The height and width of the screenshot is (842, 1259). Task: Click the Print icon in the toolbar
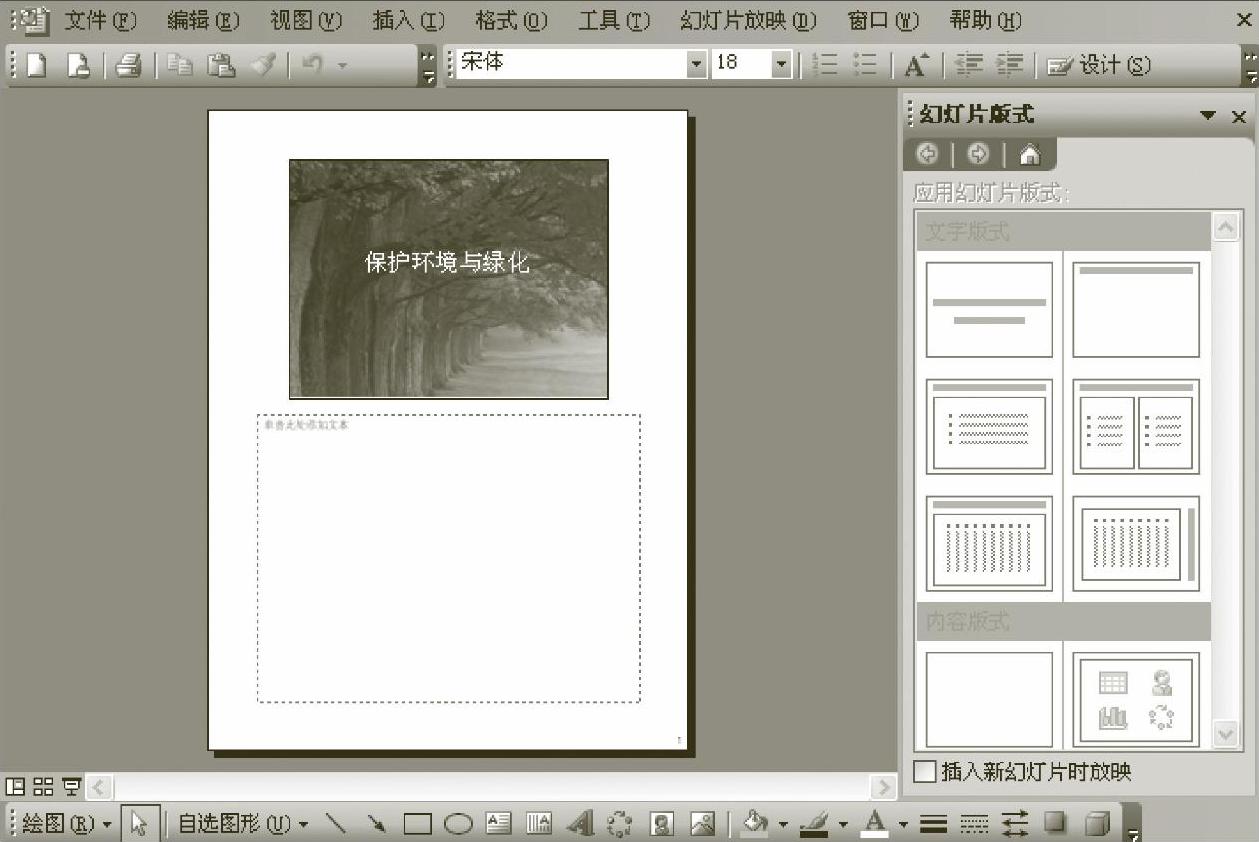point(128,65)
